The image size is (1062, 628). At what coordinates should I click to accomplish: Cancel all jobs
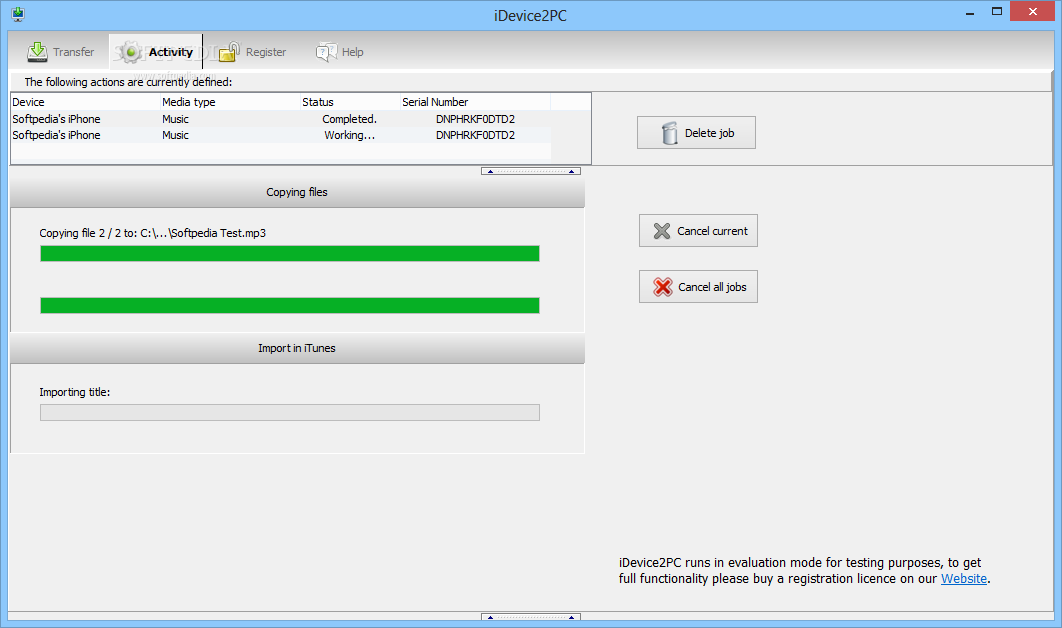pos(698,287)
